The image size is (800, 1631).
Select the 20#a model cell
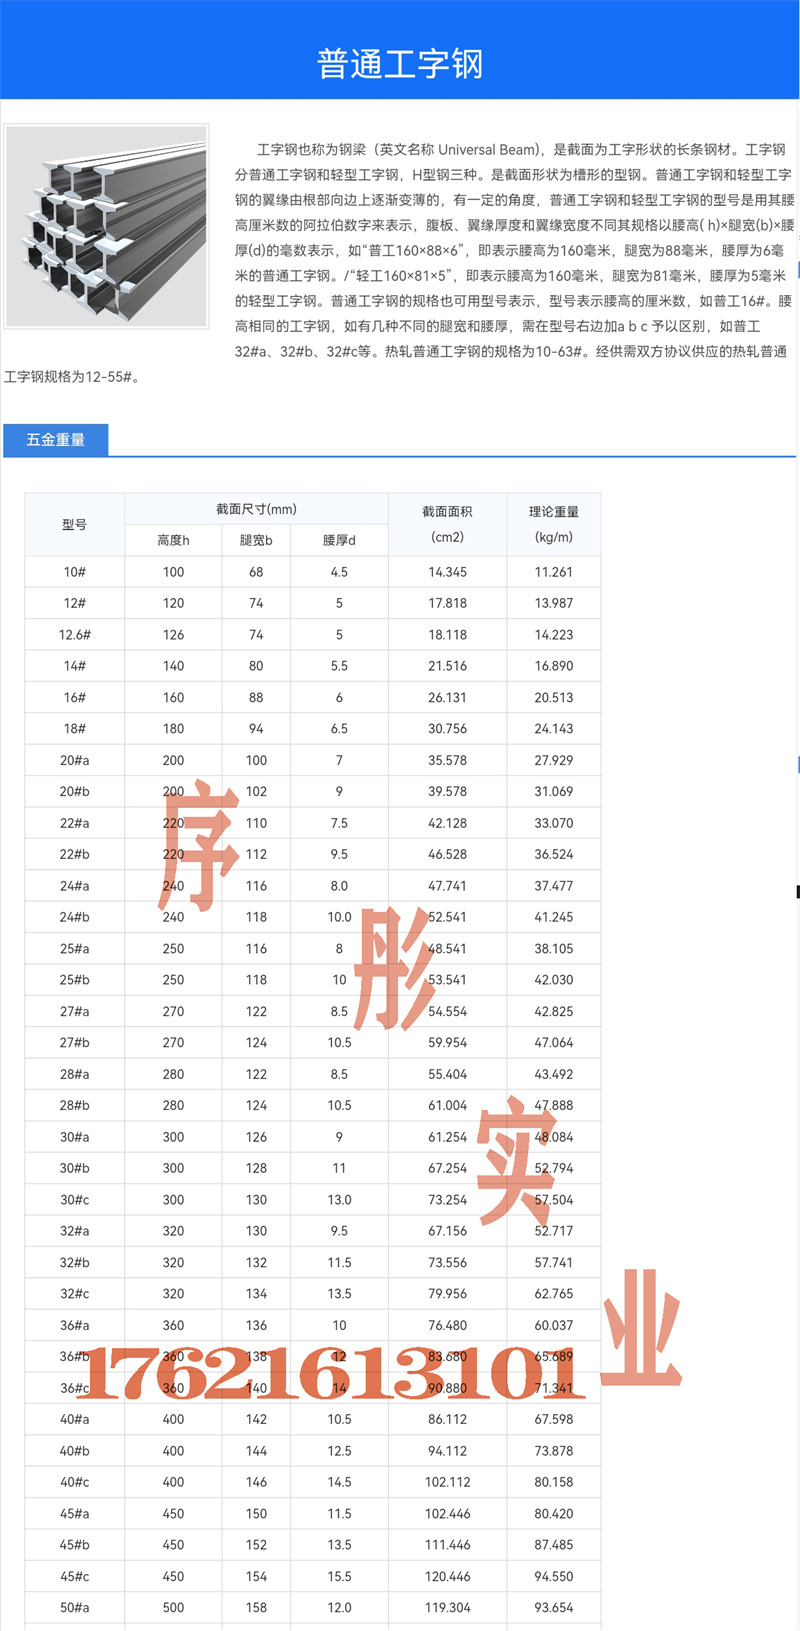point(74,760)
